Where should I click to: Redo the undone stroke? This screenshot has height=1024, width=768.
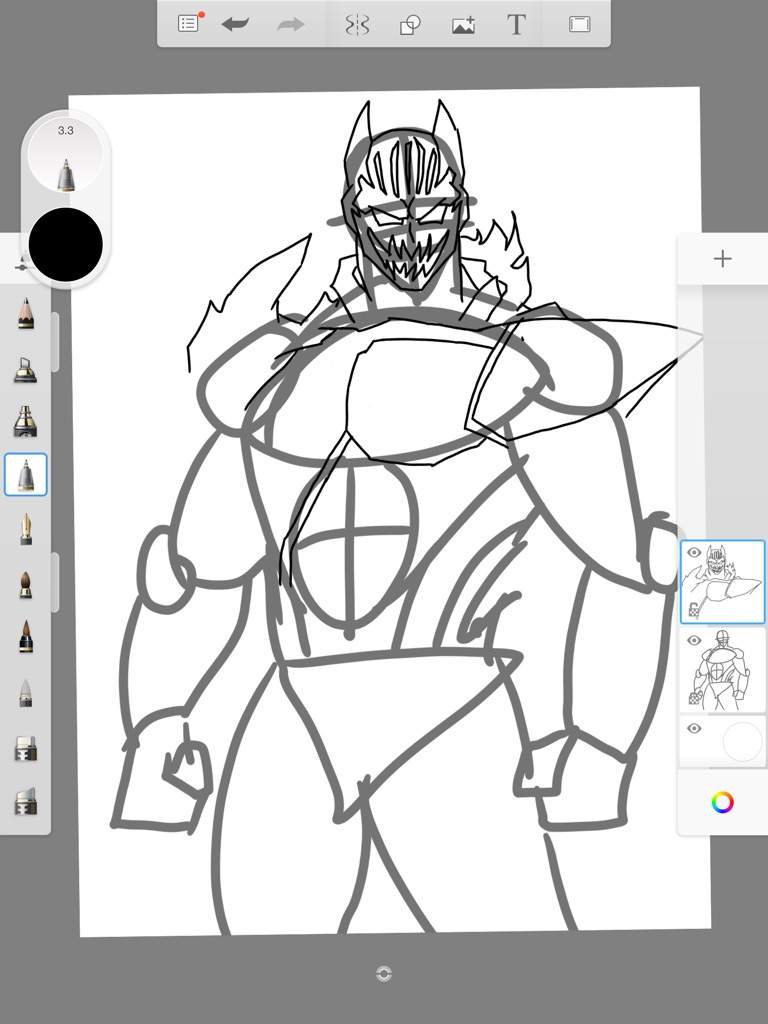[x=290, y=25]
